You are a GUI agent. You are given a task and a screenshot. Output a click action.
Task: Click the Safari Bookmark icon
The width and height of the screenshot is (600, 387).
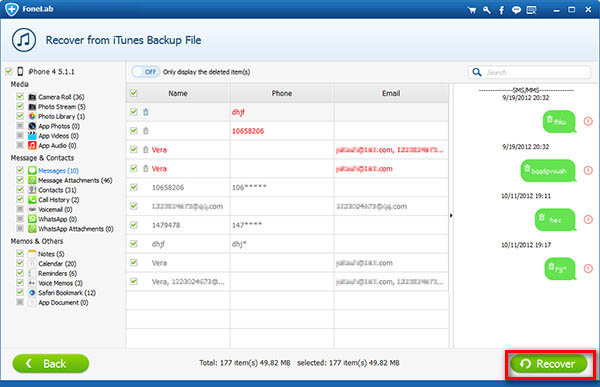(32, 292)
